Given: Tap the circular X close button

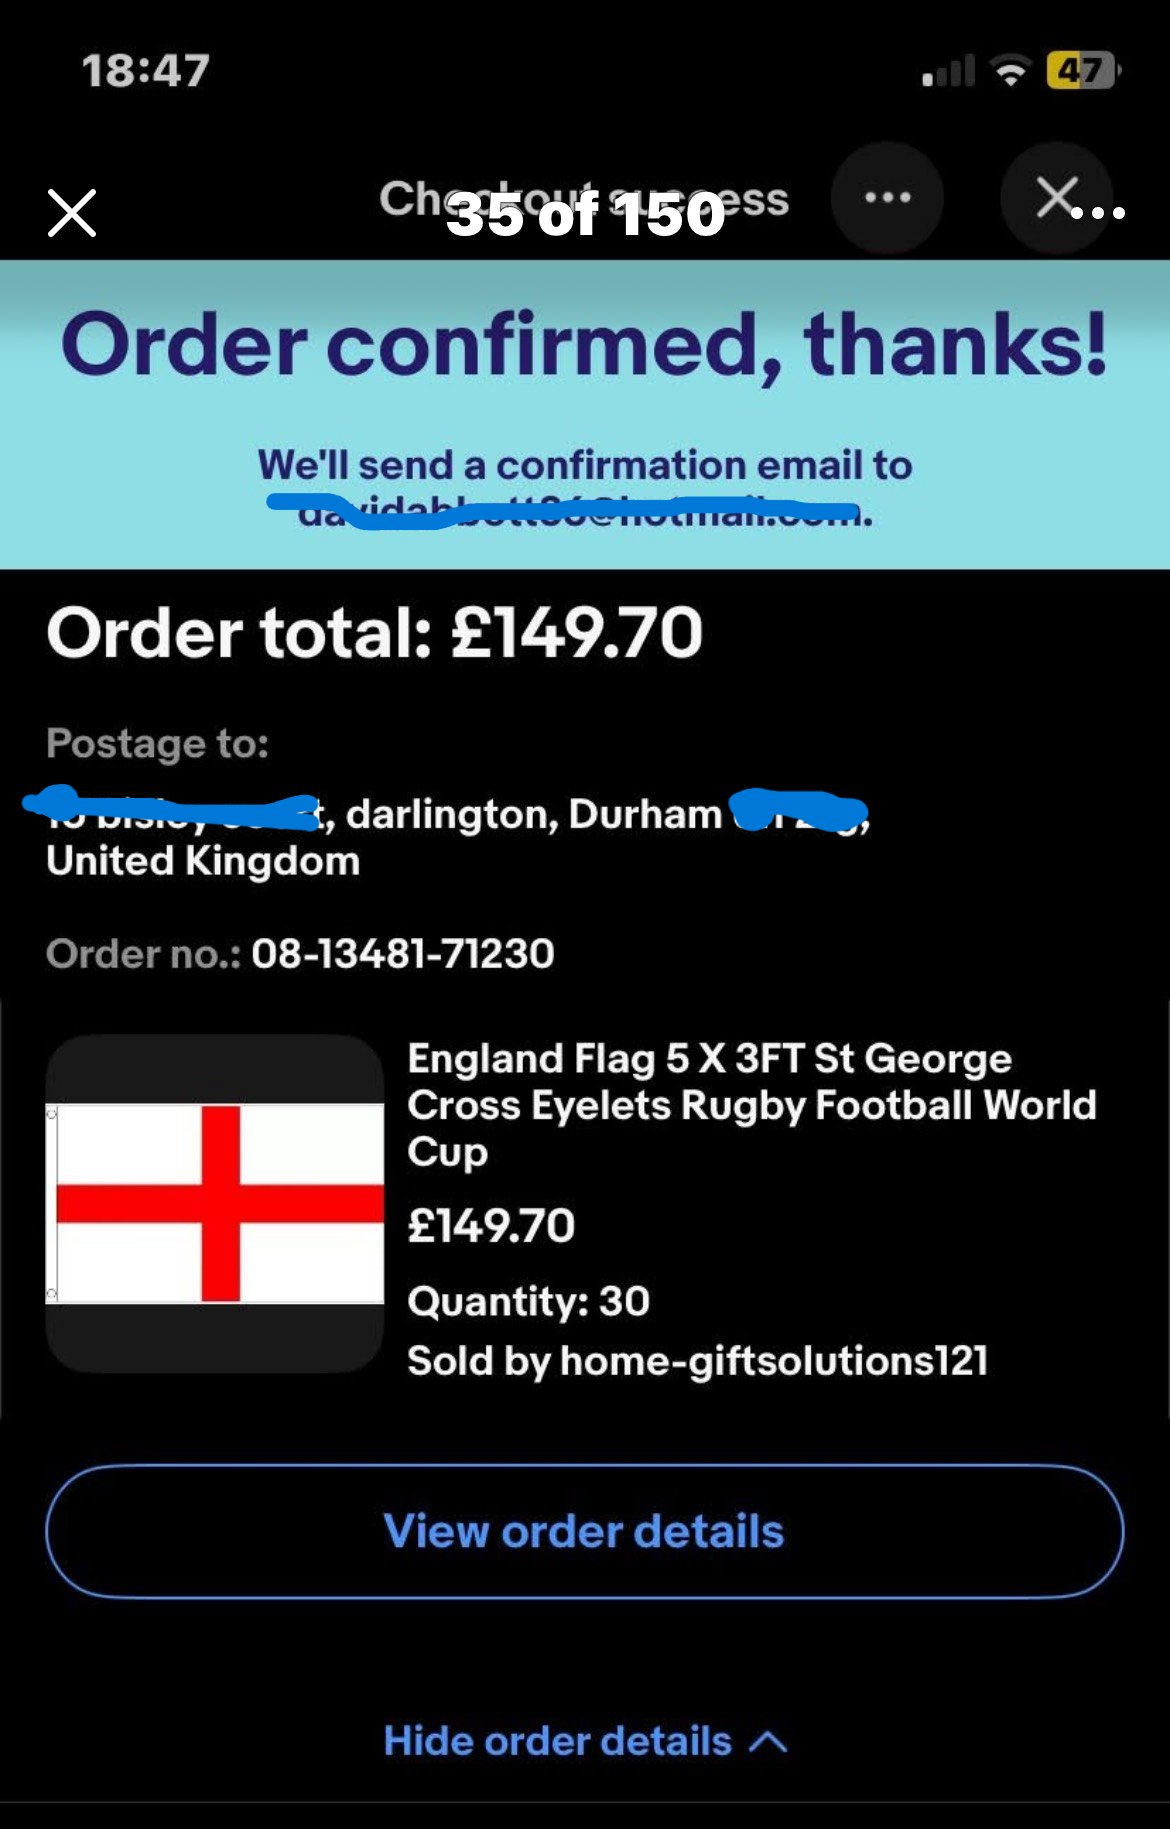Looking at the screenshot, I should [x=1056, y=198].
